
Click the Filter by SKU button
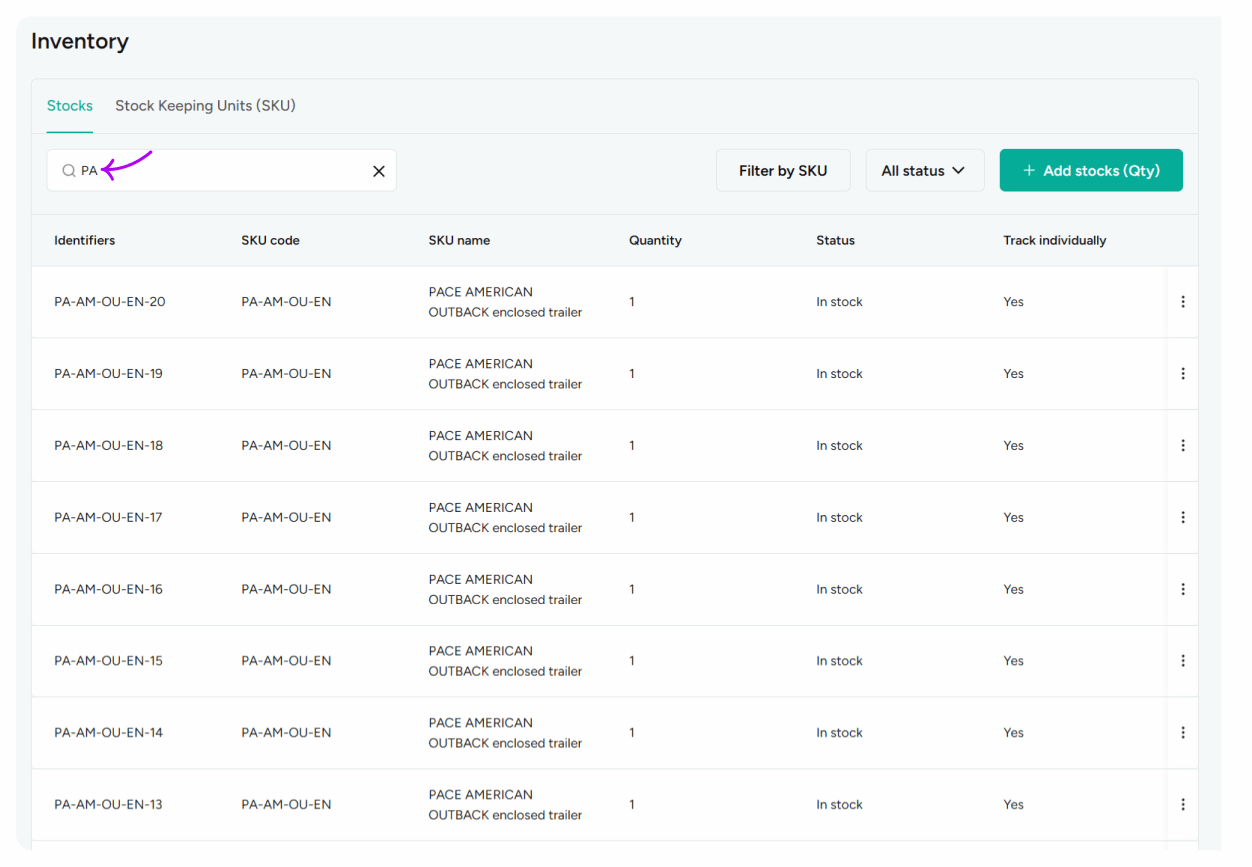pos(783,170)
